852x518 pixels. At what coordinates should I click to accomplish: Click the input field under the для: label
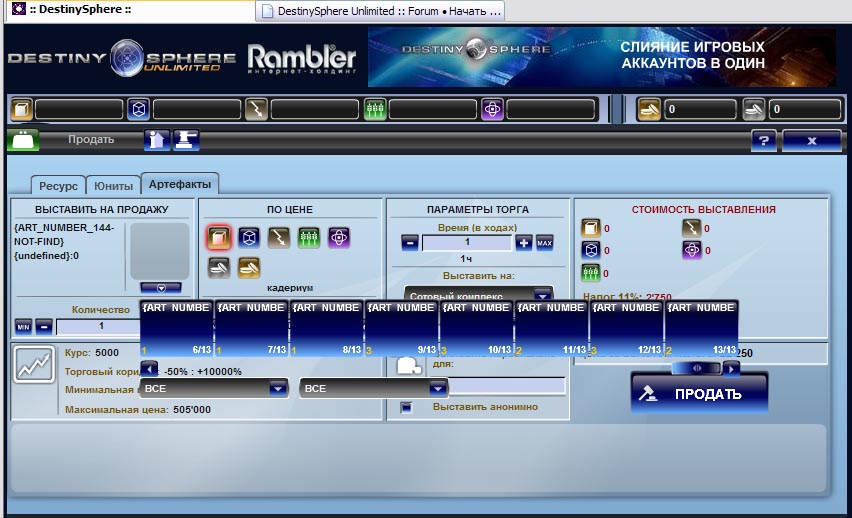[506, 386]
